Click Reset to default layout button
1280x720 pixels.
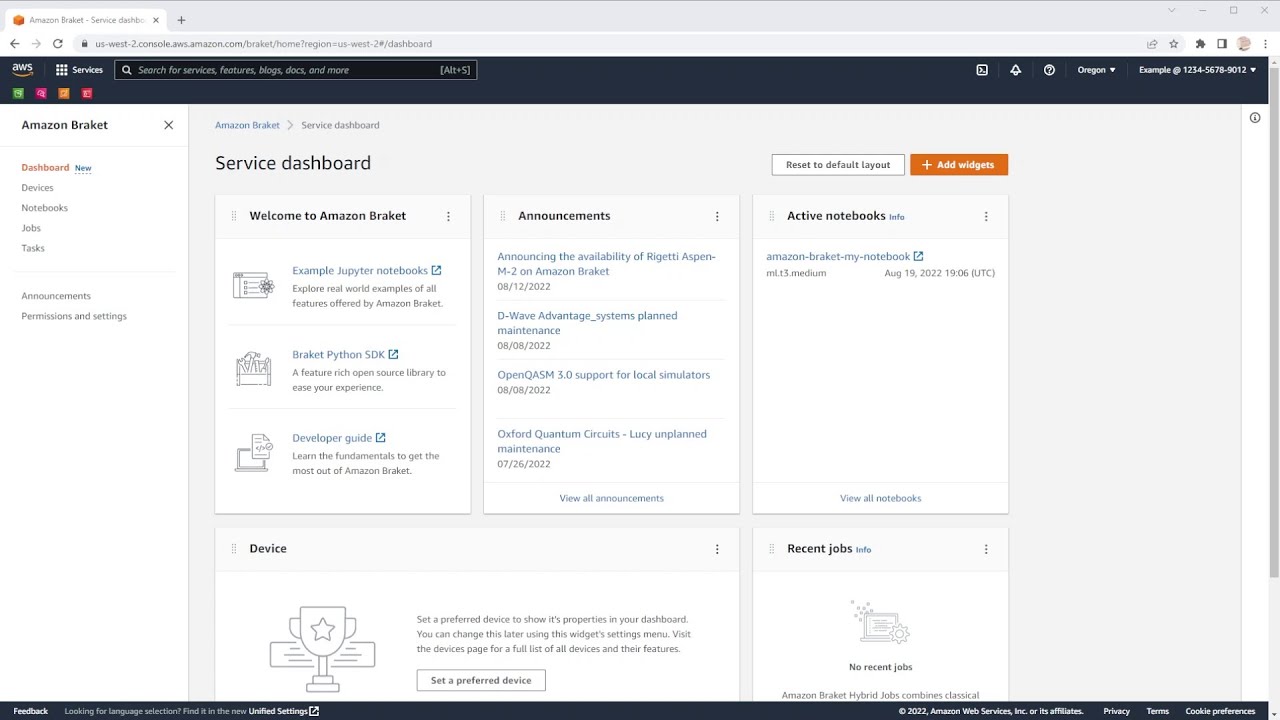tap(838, 165)
